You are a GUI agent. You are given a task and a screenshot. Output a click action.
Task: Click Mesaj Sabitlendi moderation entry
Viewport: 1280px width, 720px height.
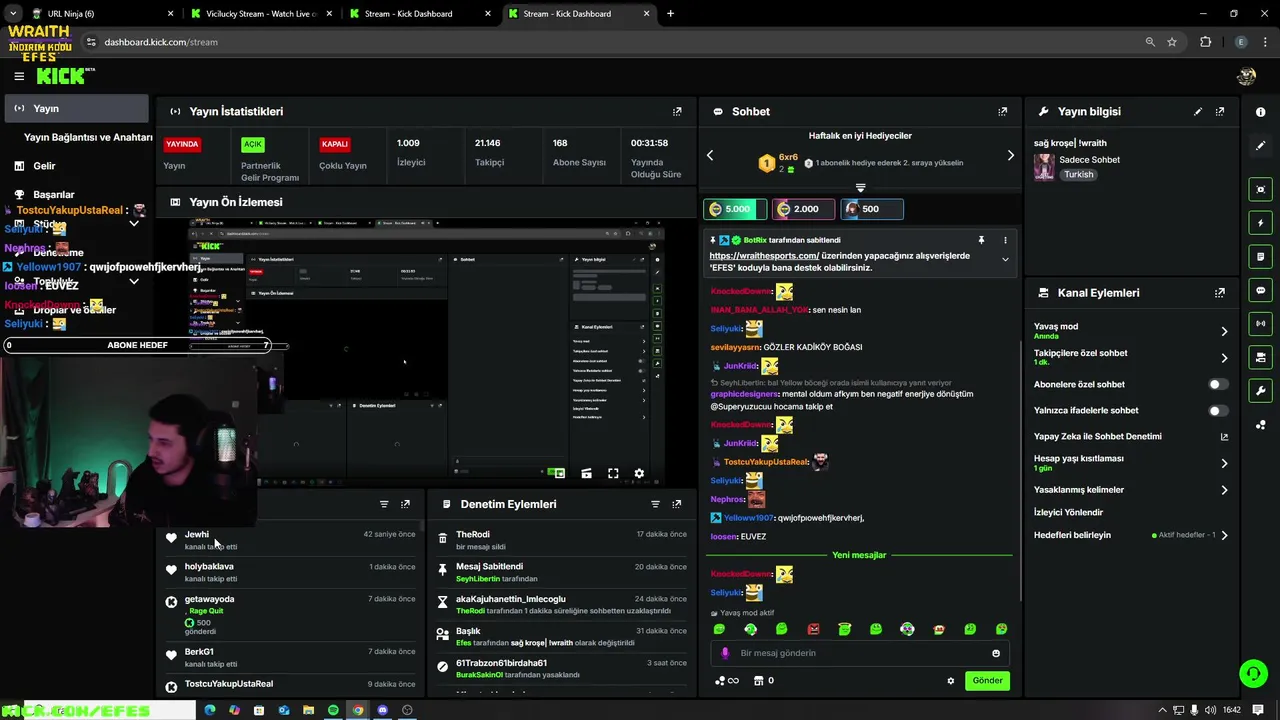tap(563, 572)
